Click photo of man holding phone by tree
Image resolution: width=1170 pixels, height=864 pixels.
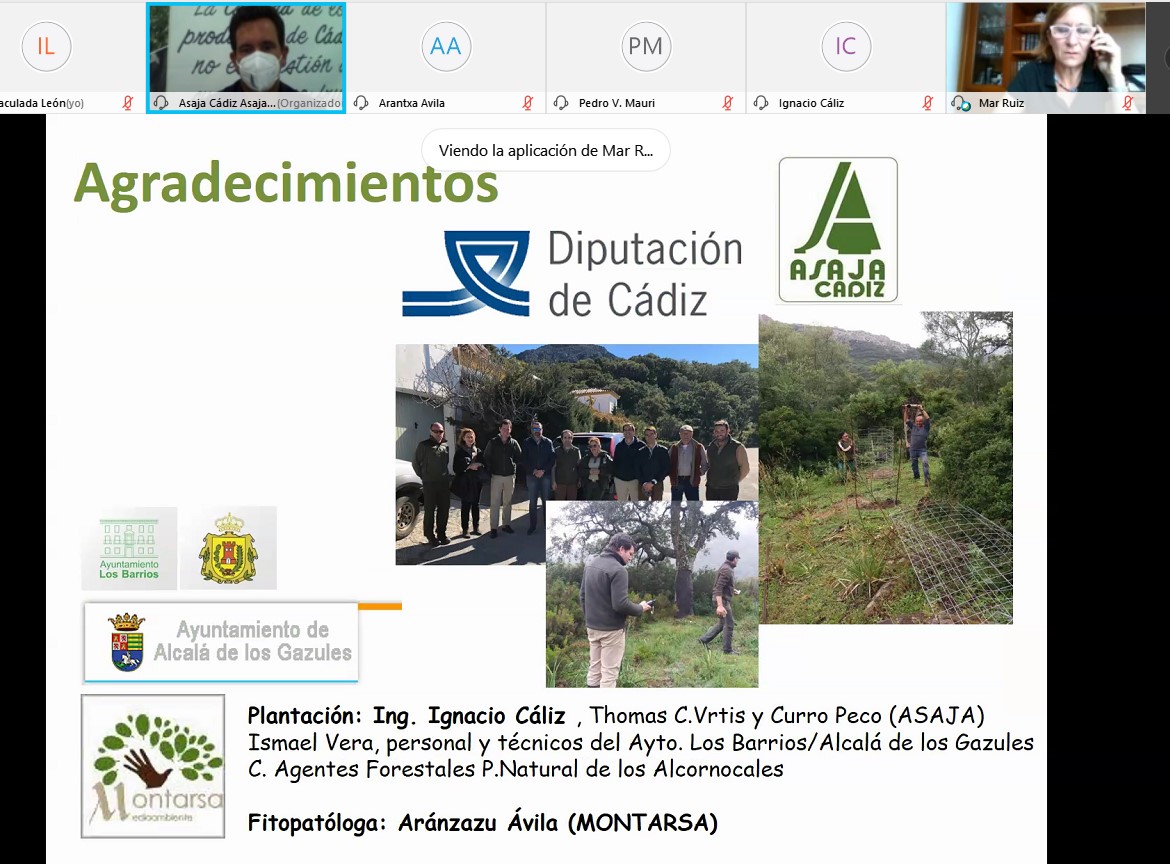(x=652, y=594)
